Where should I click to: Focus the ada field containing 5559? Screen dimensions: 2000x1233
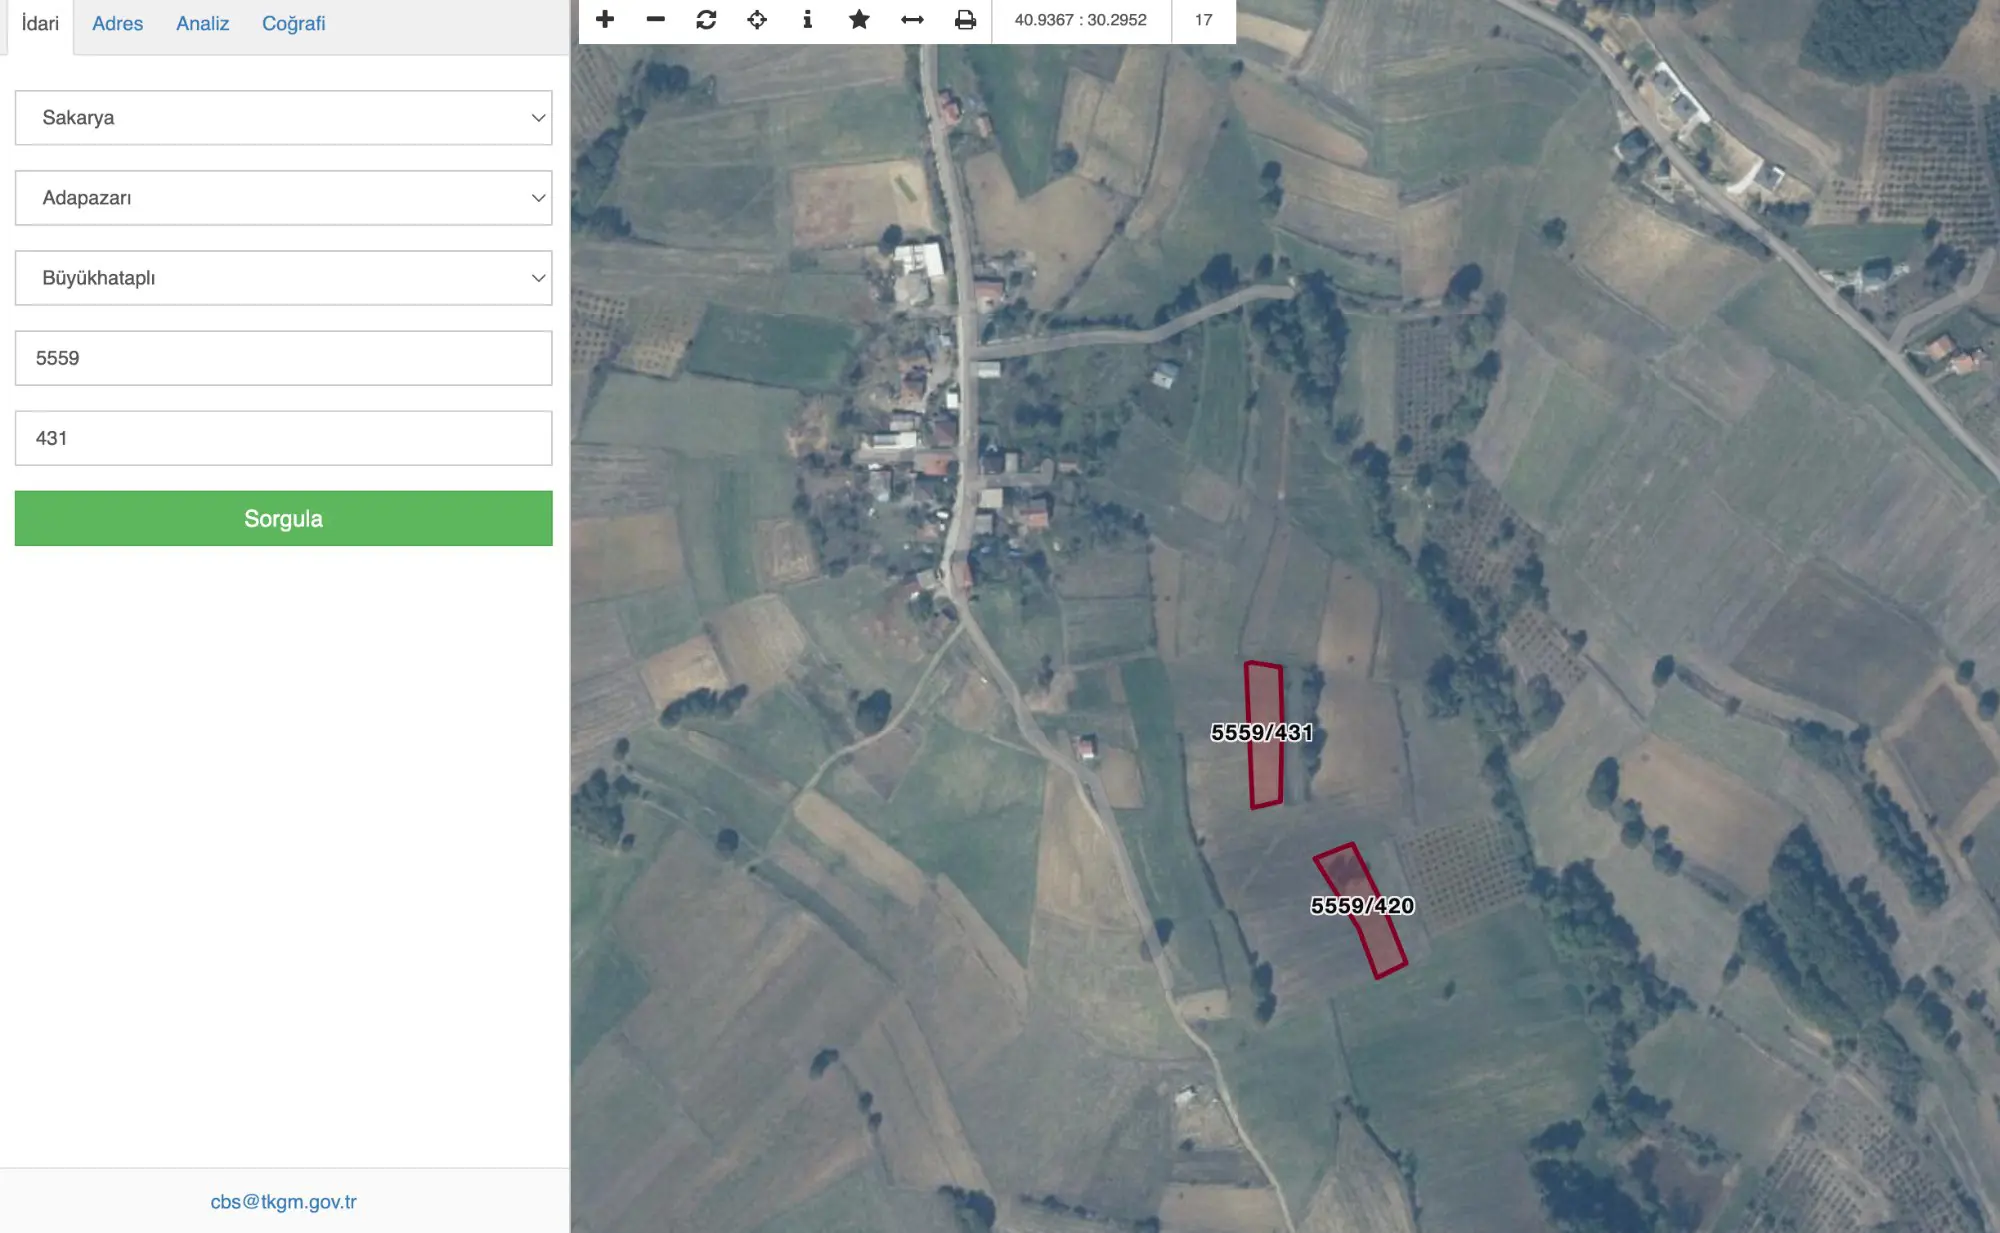283,358
